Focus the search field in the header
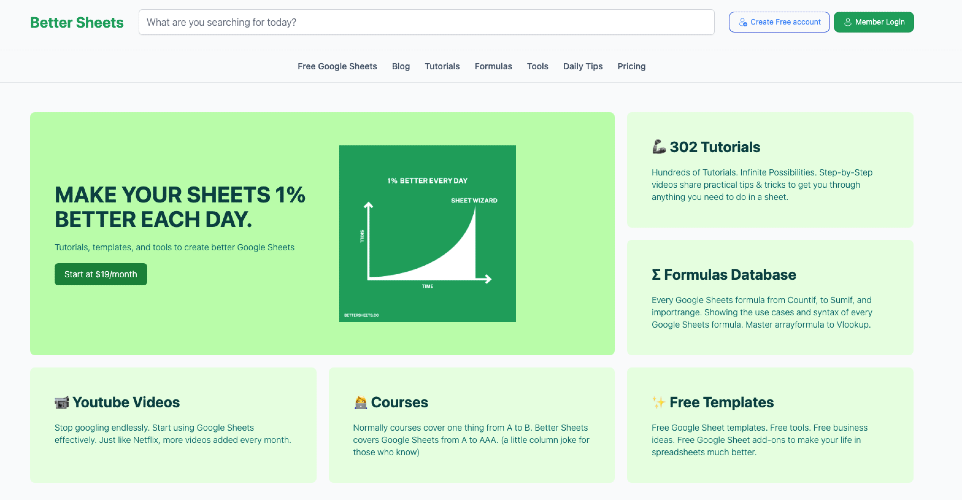Image resolution: width=962 pixels, height=500 pixels. tap(426, 22)
